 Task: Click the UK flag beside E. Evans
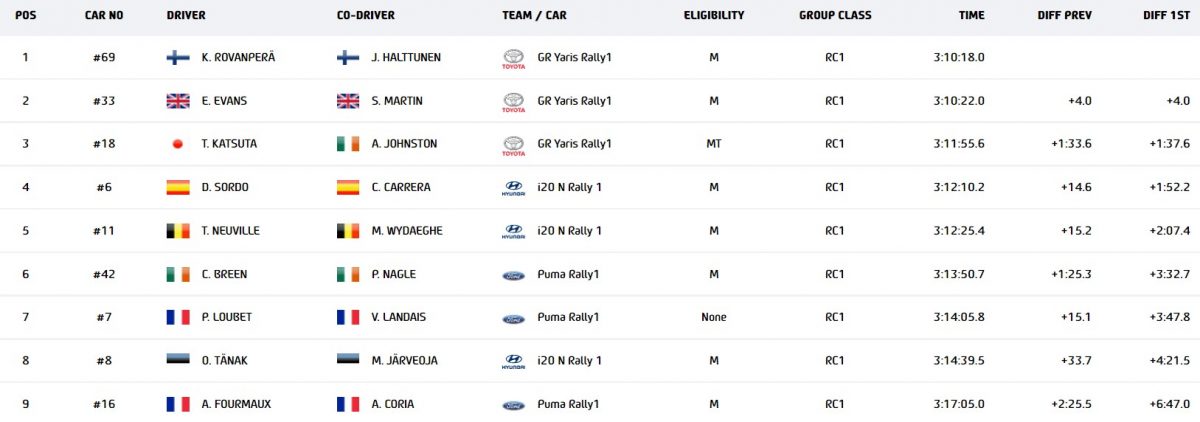pyautogui.click(x=178, y=101)
